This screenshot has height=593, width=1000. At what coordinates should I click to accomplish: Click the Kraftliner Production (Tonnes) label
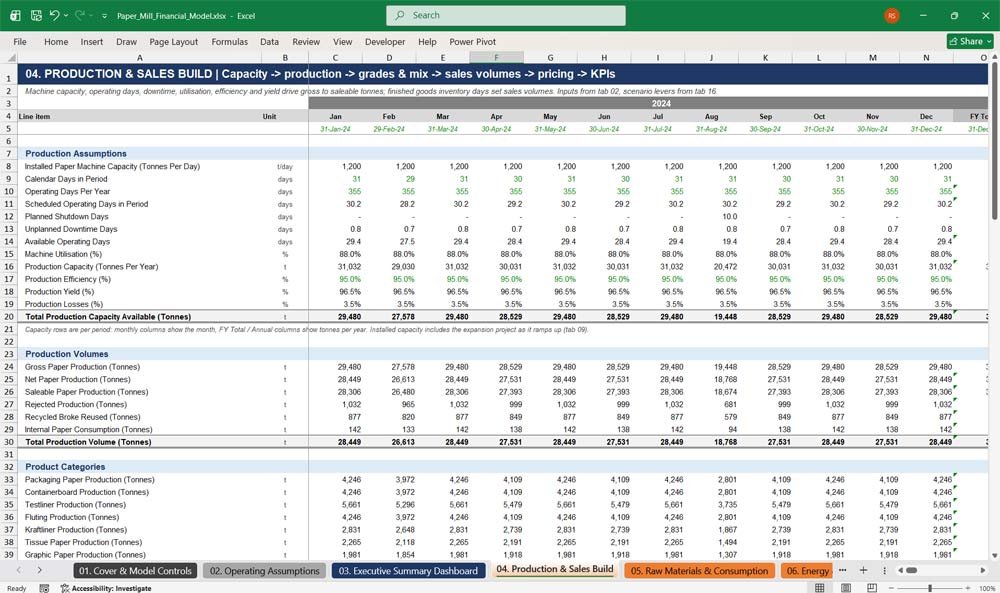point(76,530)
